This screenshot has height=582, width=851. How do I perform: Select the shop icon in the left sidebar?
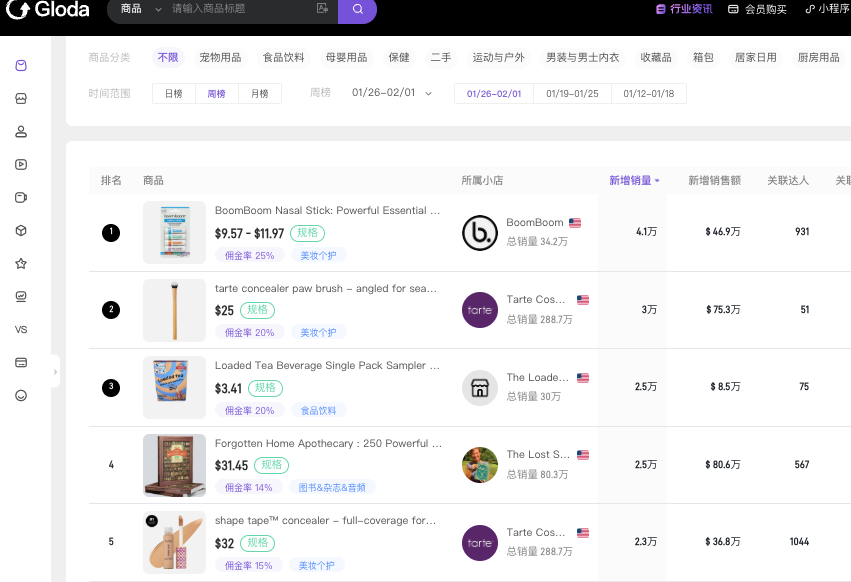click(22, 98)
